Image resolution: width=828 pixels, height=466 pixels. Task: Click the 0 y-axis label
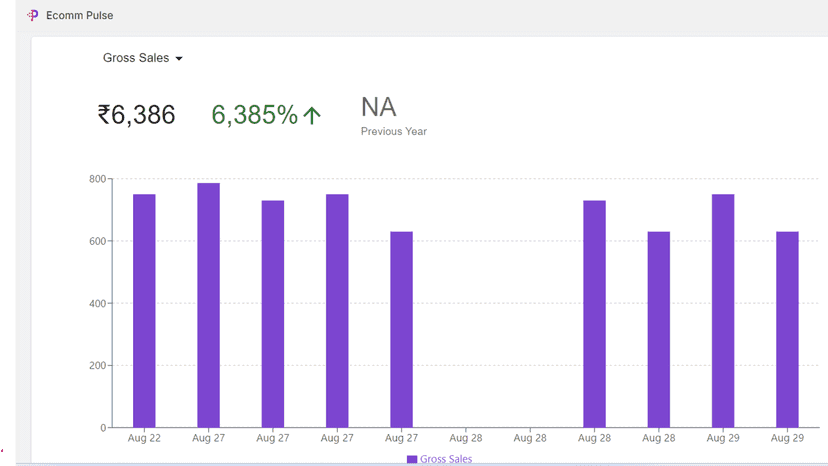pos(103,427)
